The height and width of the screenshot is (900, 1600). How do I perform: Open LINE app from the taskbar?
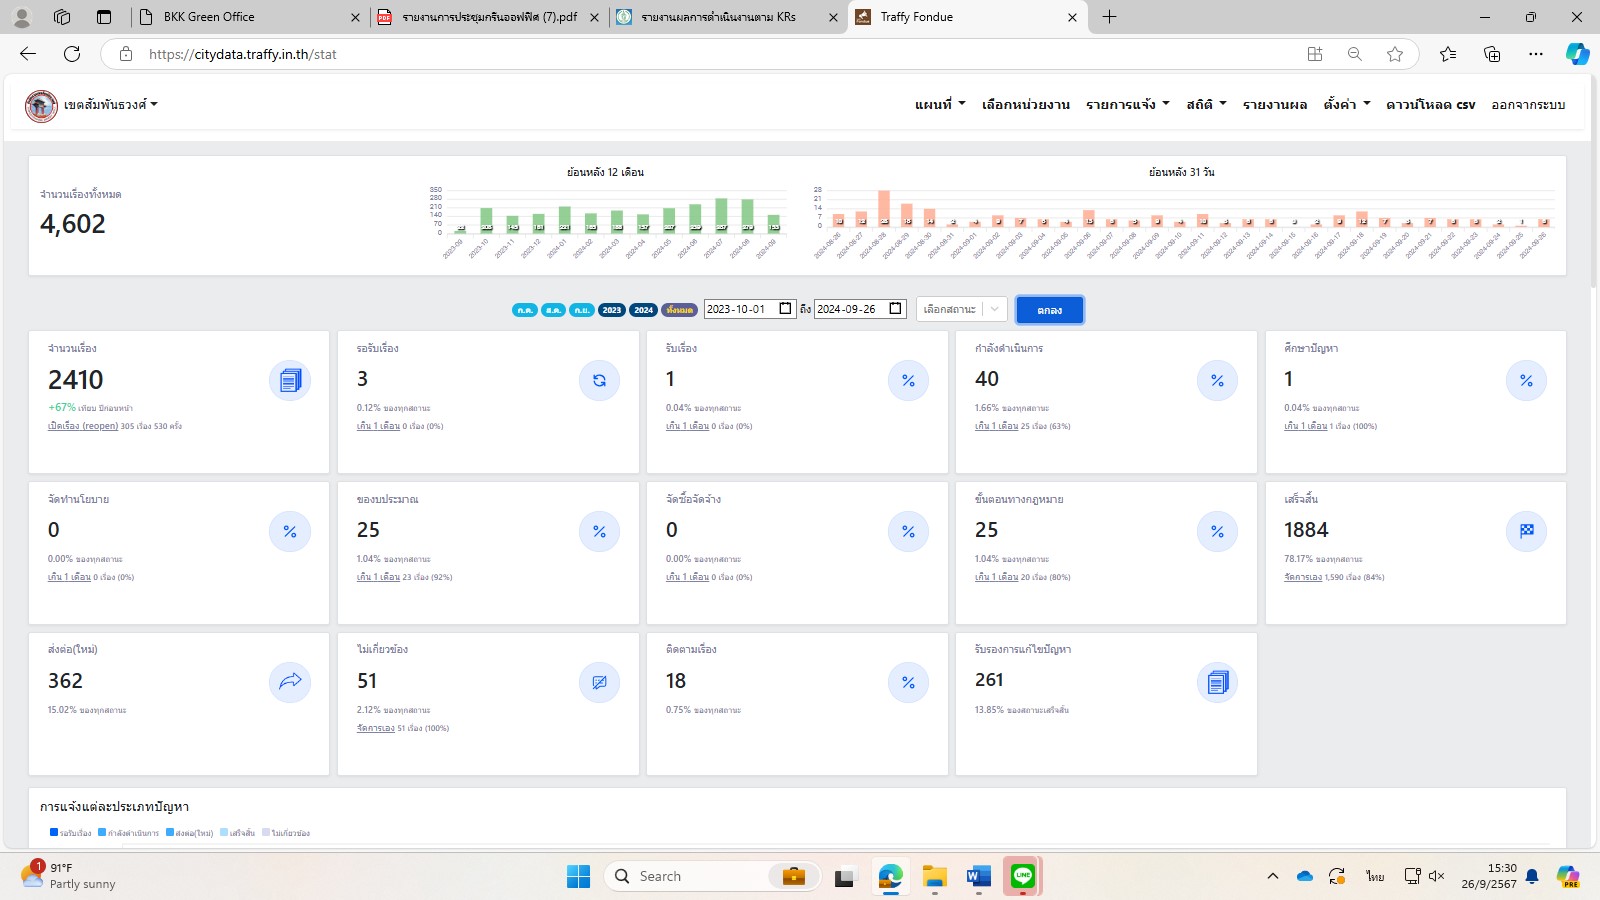[1022, 877]
